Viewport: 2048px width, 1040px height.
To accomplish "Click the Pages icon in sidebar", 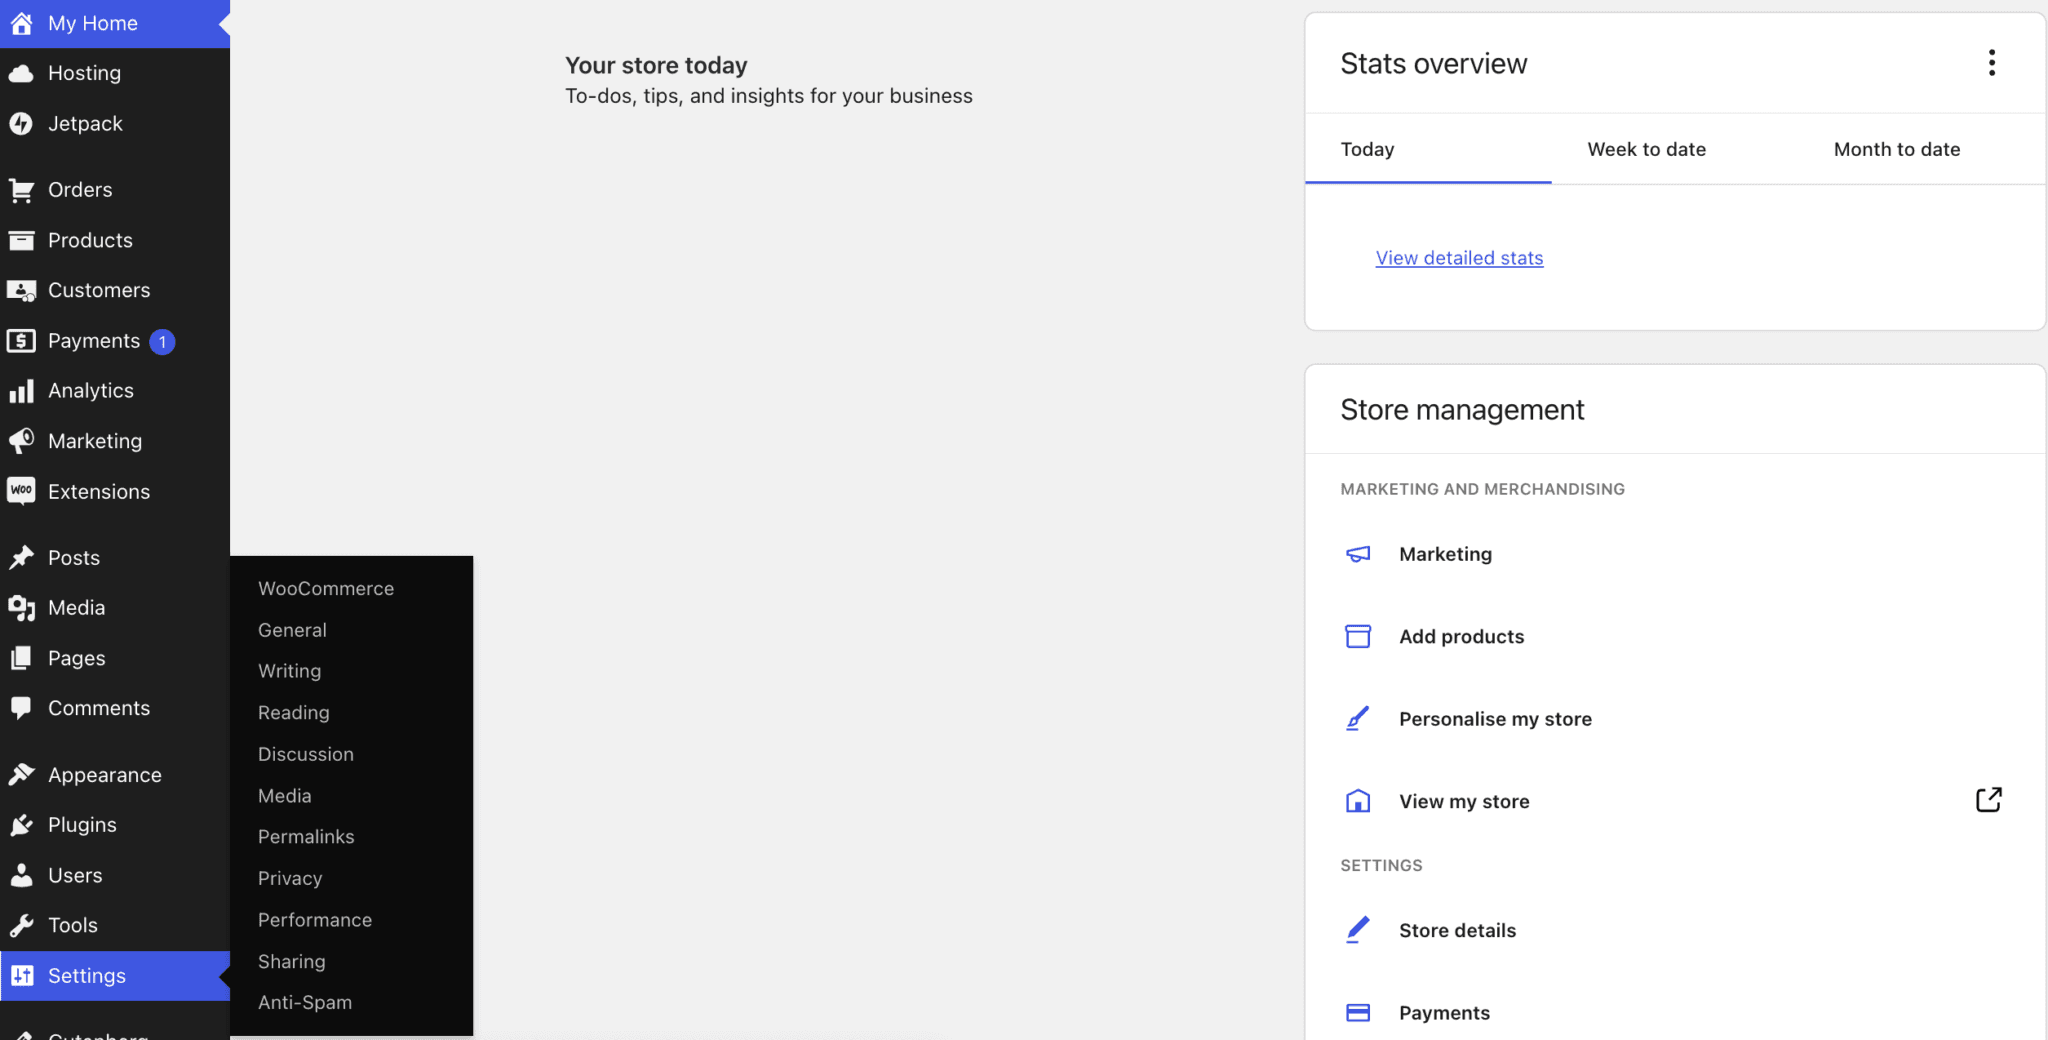I will pyautogui.click(x=21, y=658).
